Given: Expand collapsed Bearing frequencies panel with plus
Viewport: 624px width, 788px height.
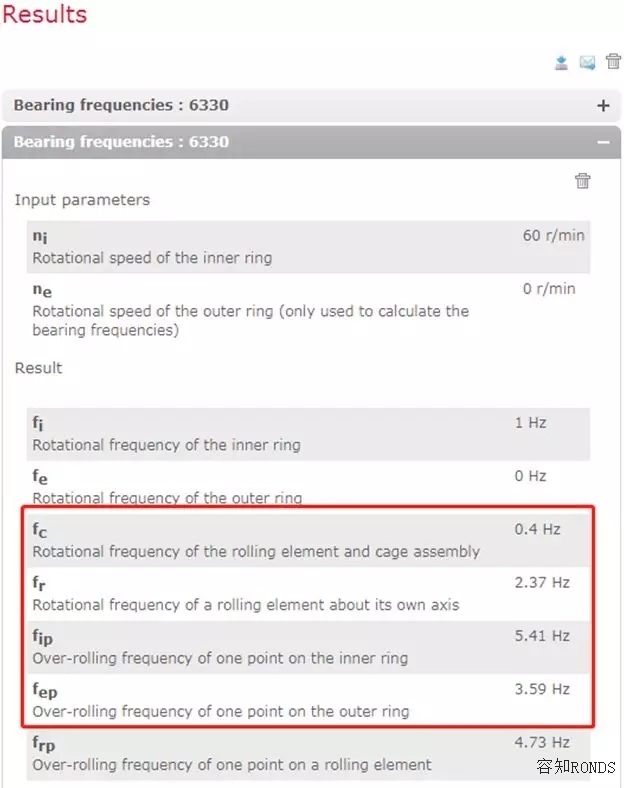Looking at the screenshot, I should point(602,106).
